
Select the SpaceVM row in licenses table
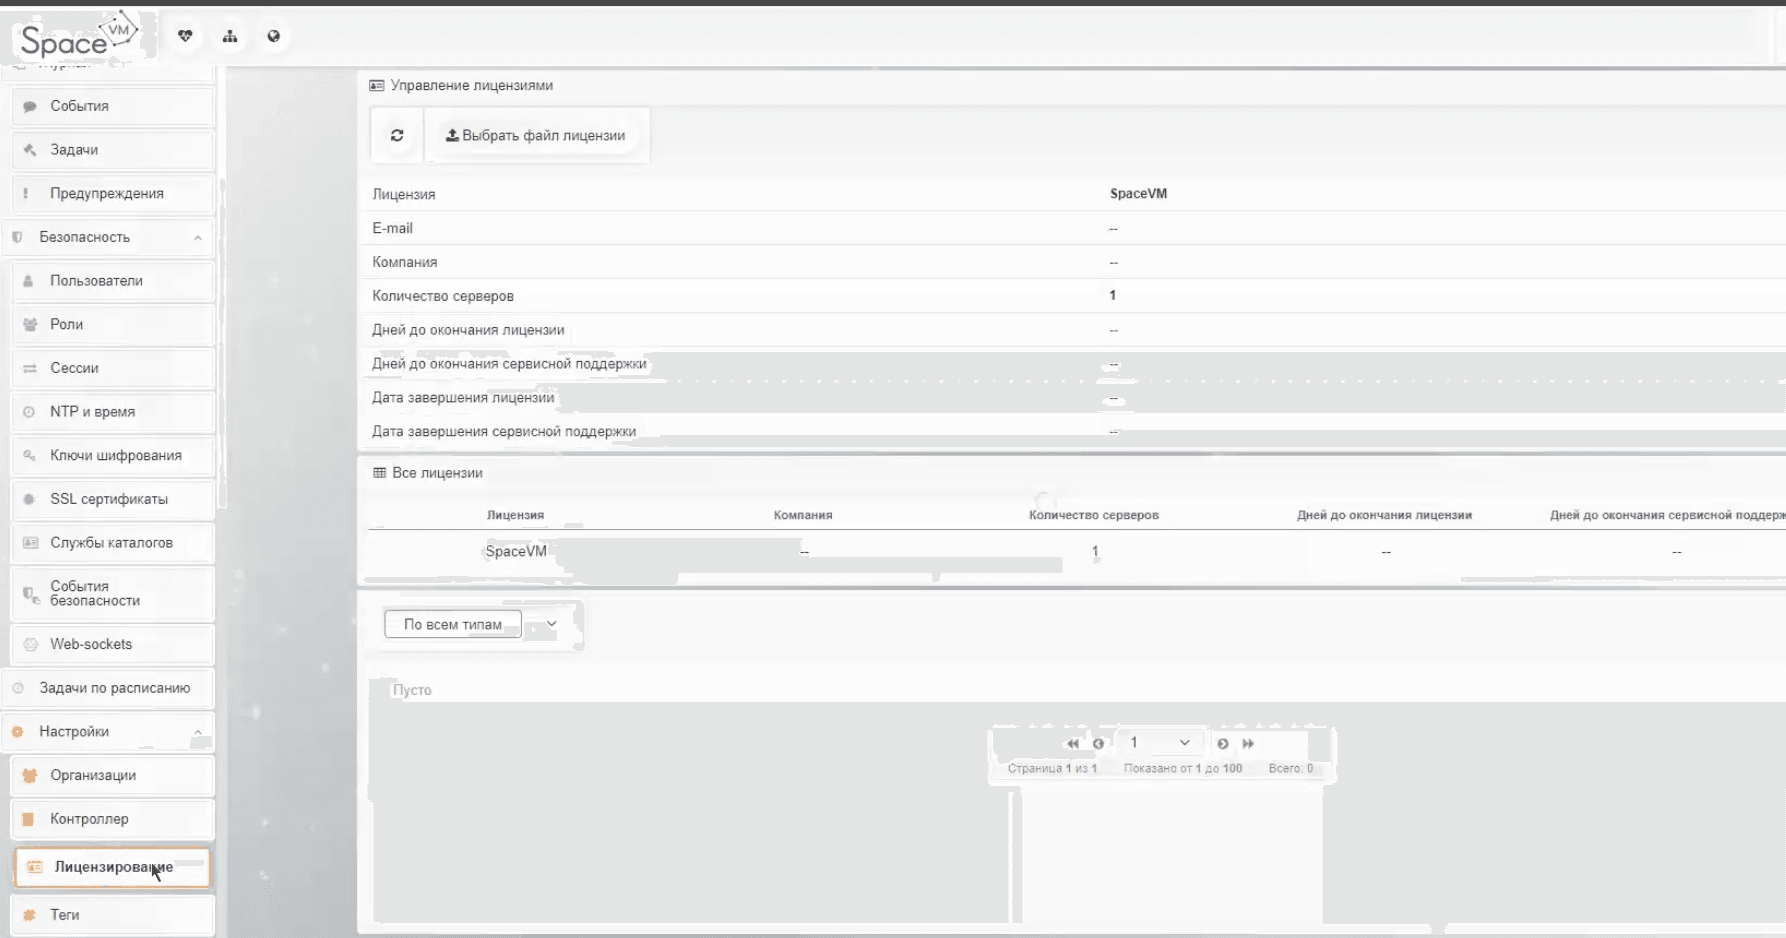point(516,552)
